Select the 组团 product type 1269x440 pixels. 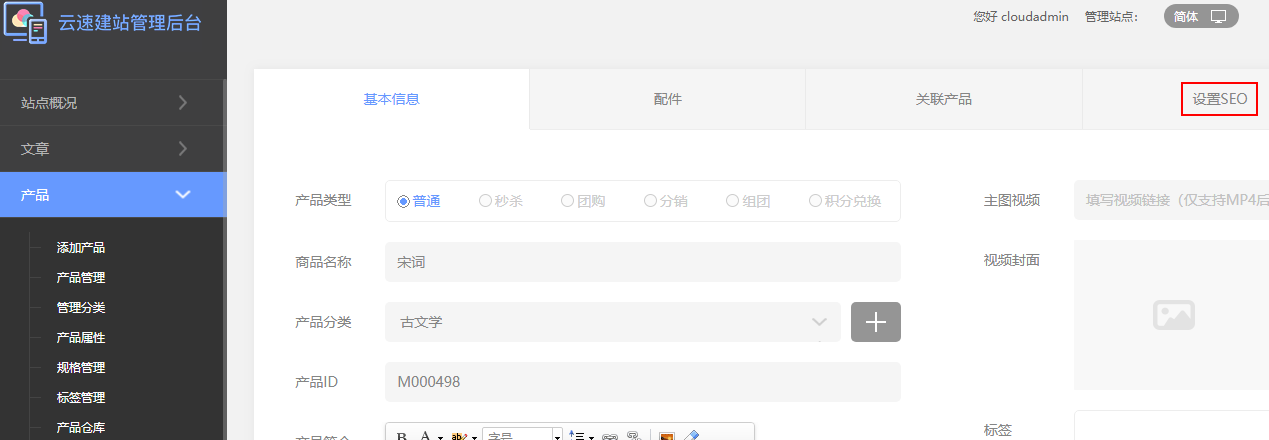[x=748, y=201]
